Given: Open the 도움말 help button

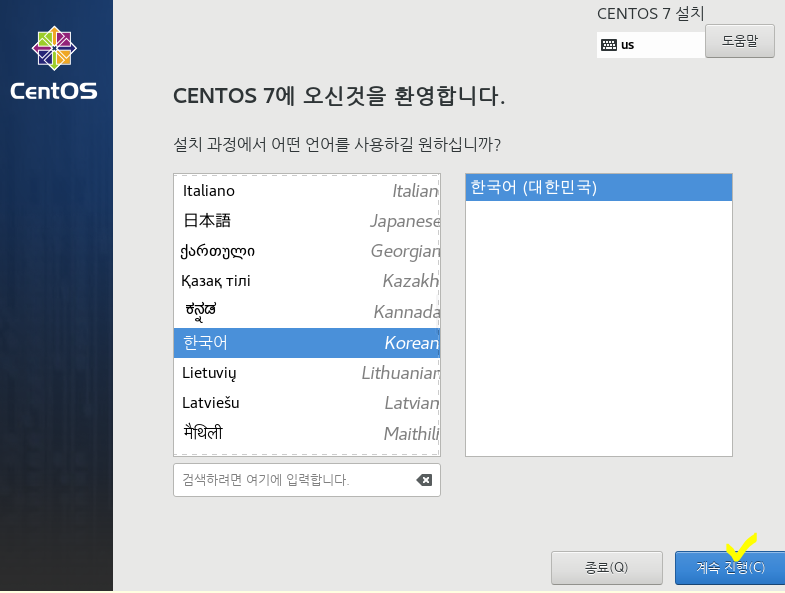Looking at the screenshot, I should [739, 41].
